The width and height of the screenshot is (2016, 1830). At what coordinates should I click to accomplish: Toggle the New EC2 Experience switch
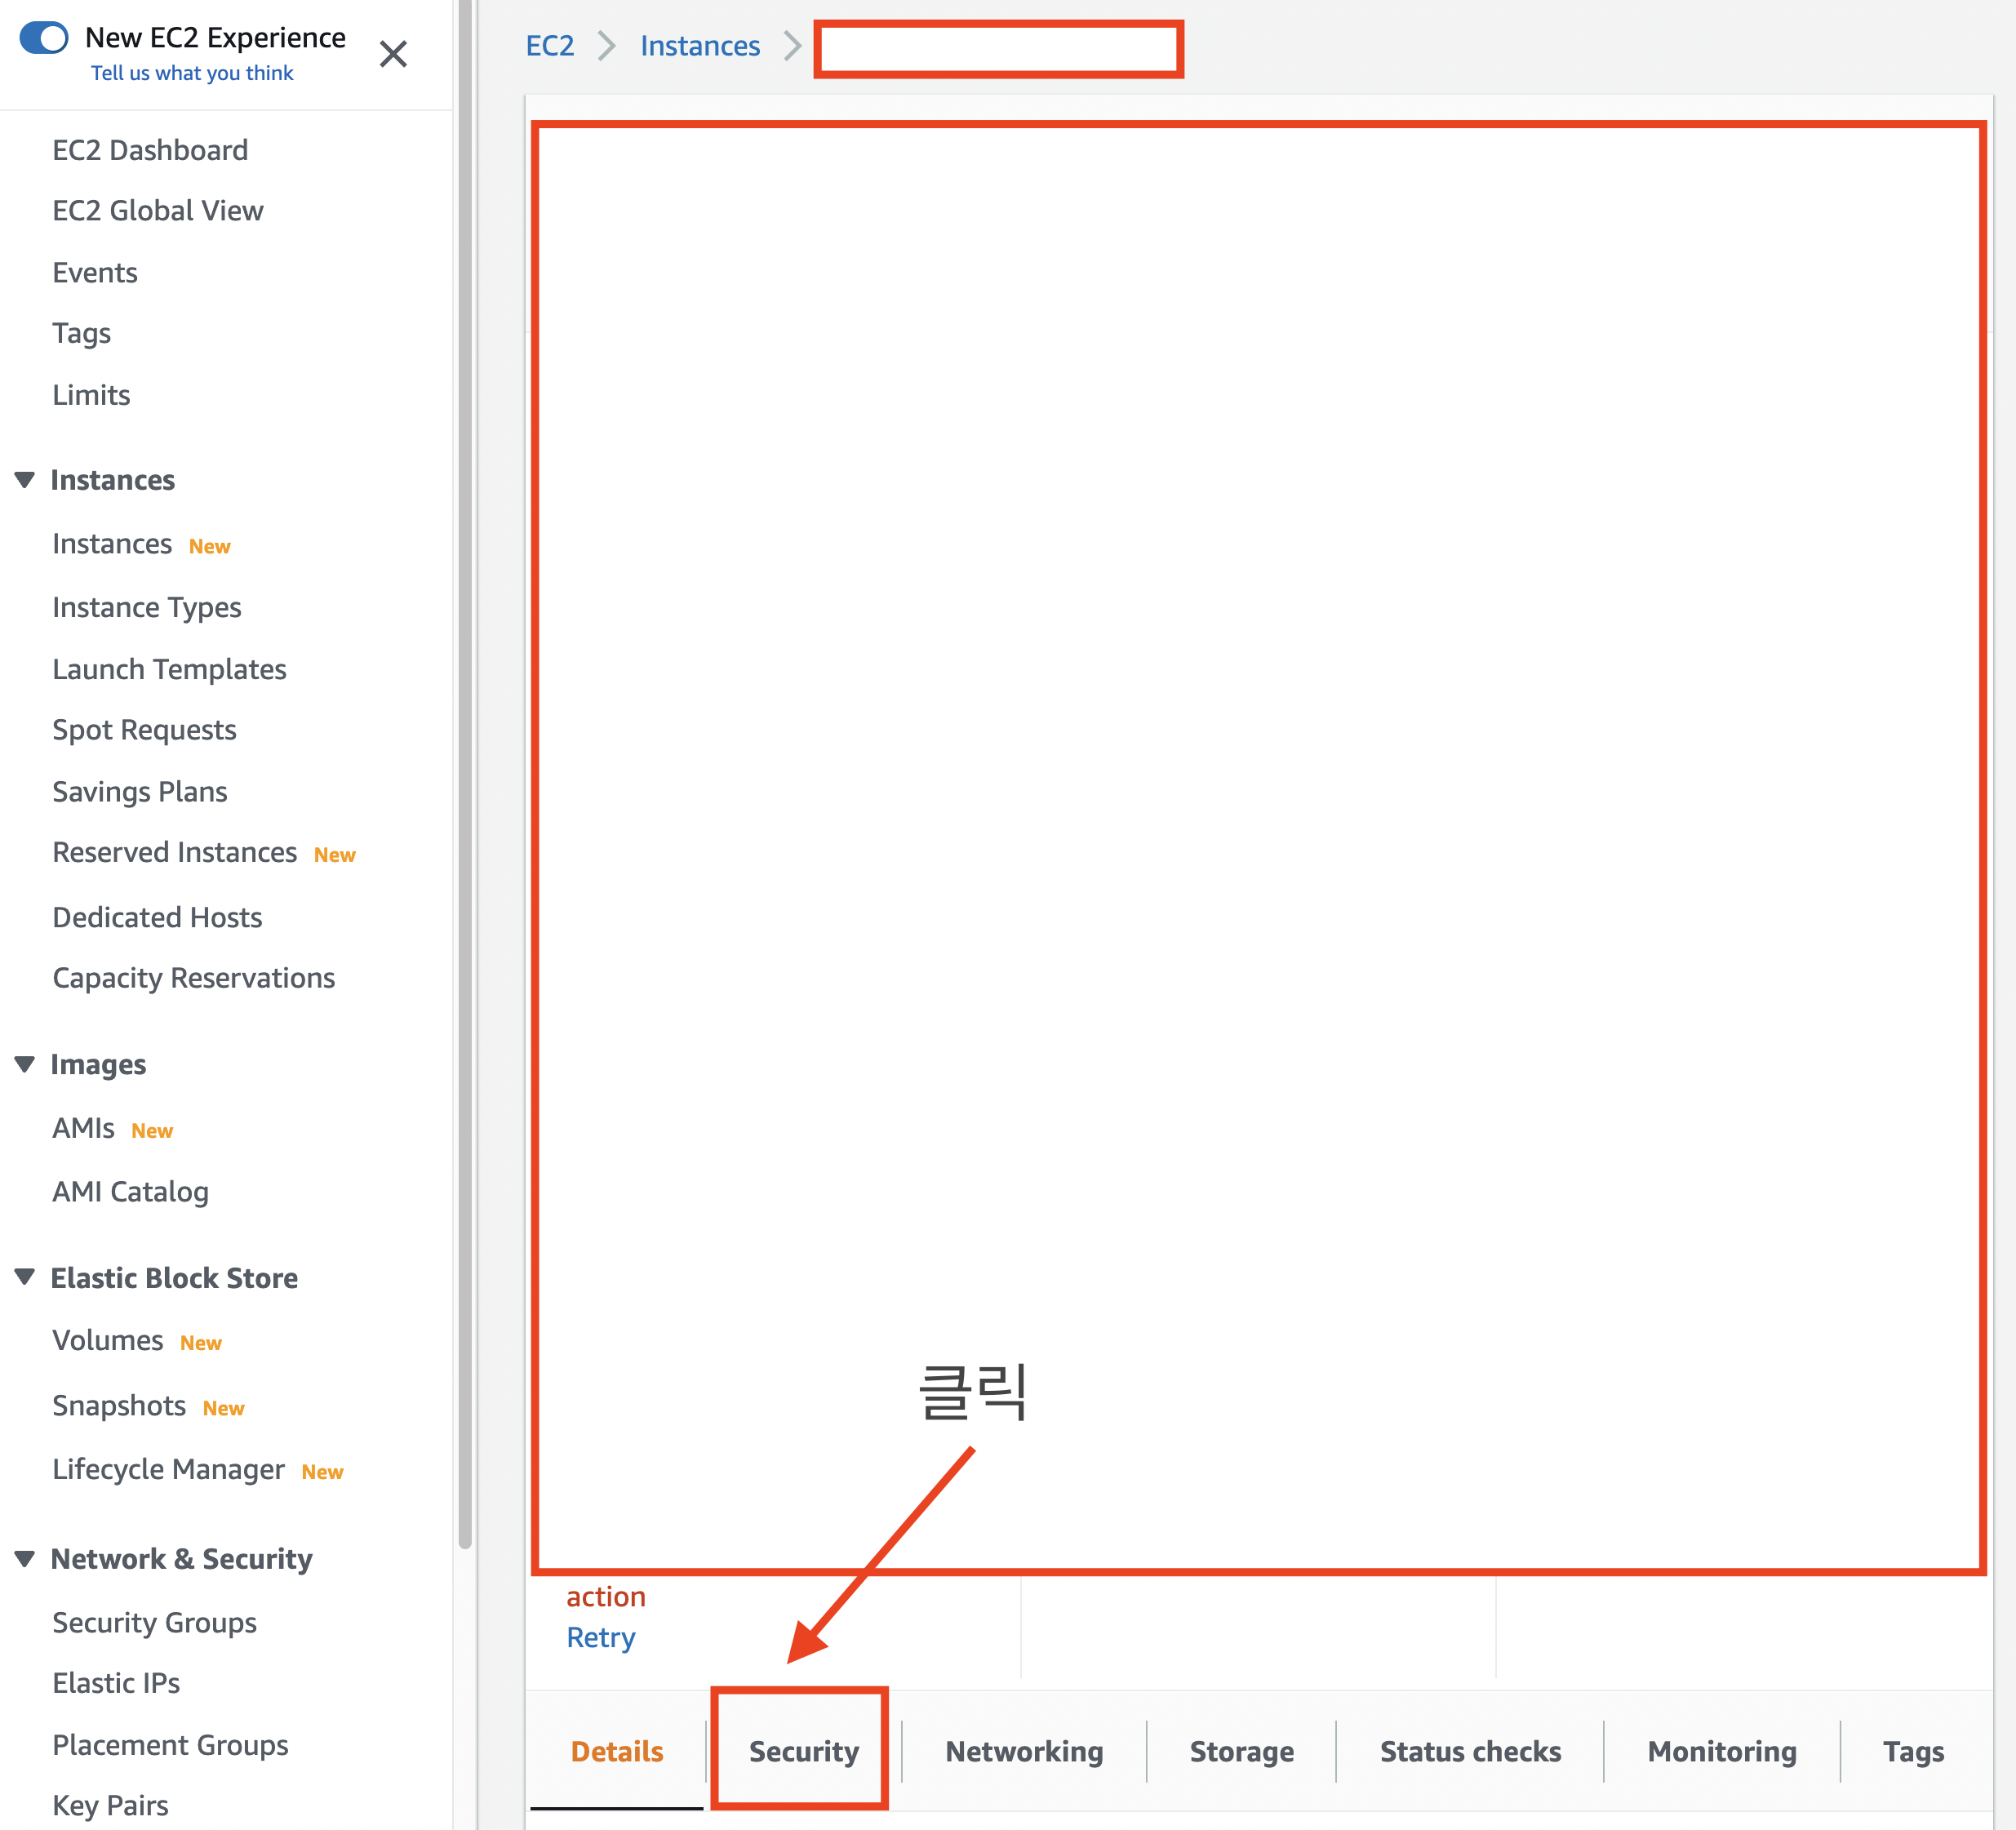[x=44, y=38]
